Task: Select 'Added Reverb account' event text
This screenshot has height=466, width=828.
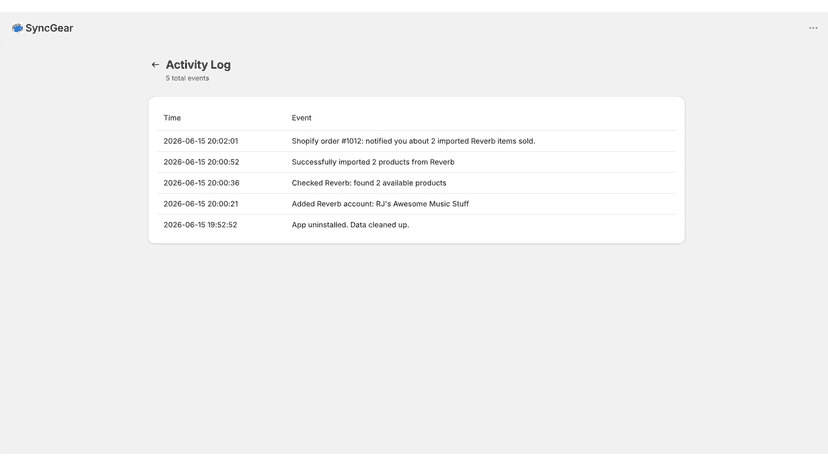Action: pyautogui.click(x=380, y=204)
